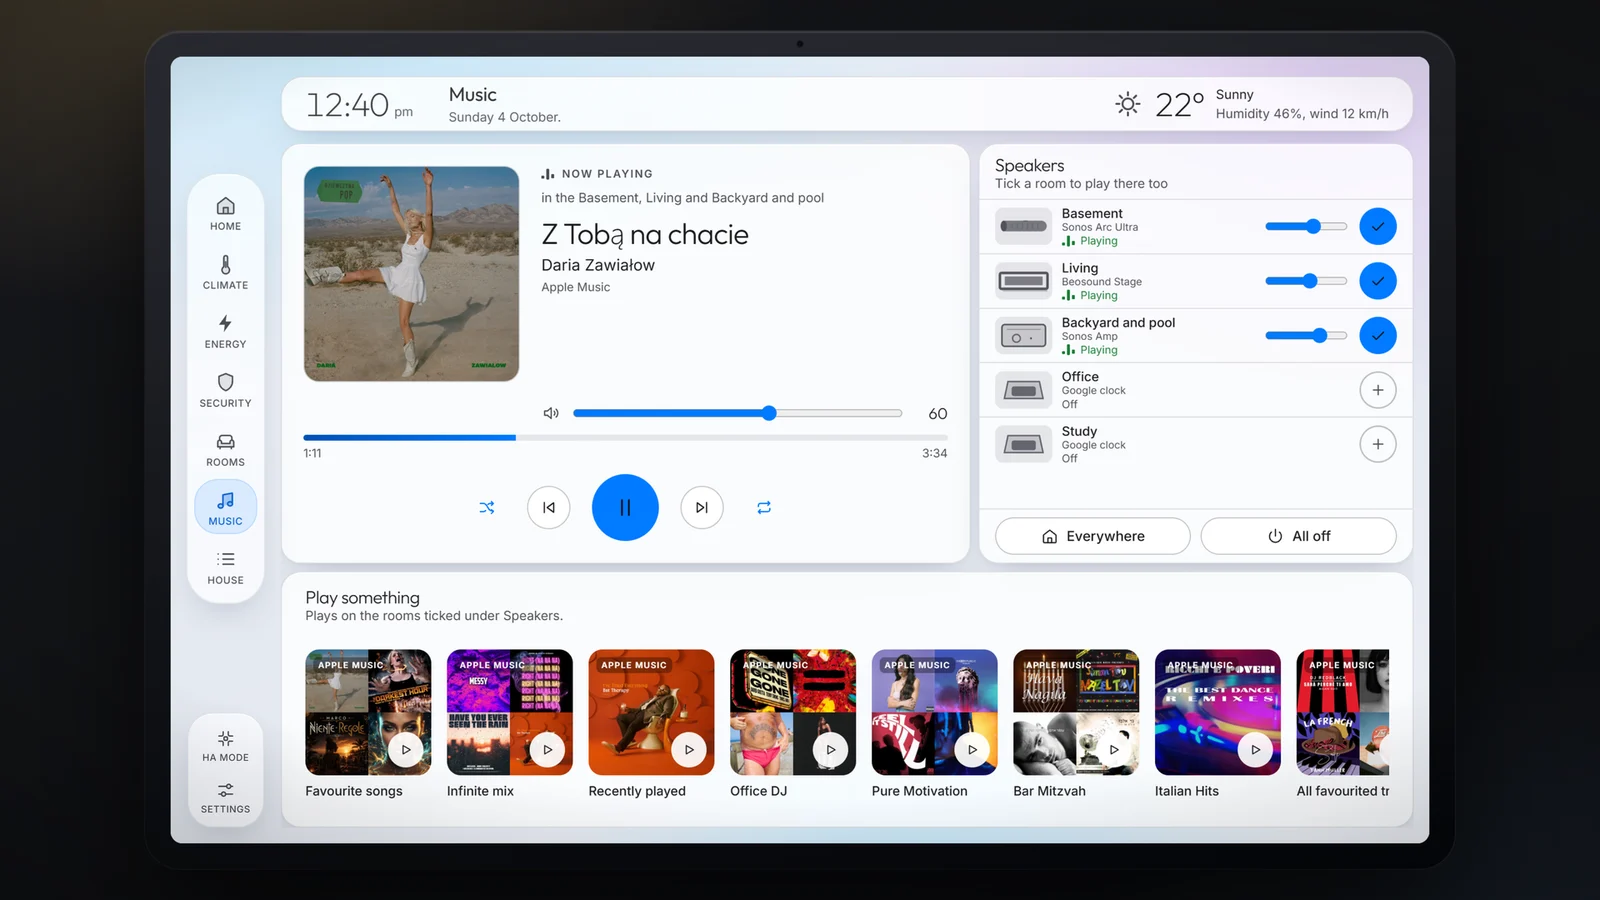
Task: Open Security in the sidebar
Action: click(x=226, y=391)
